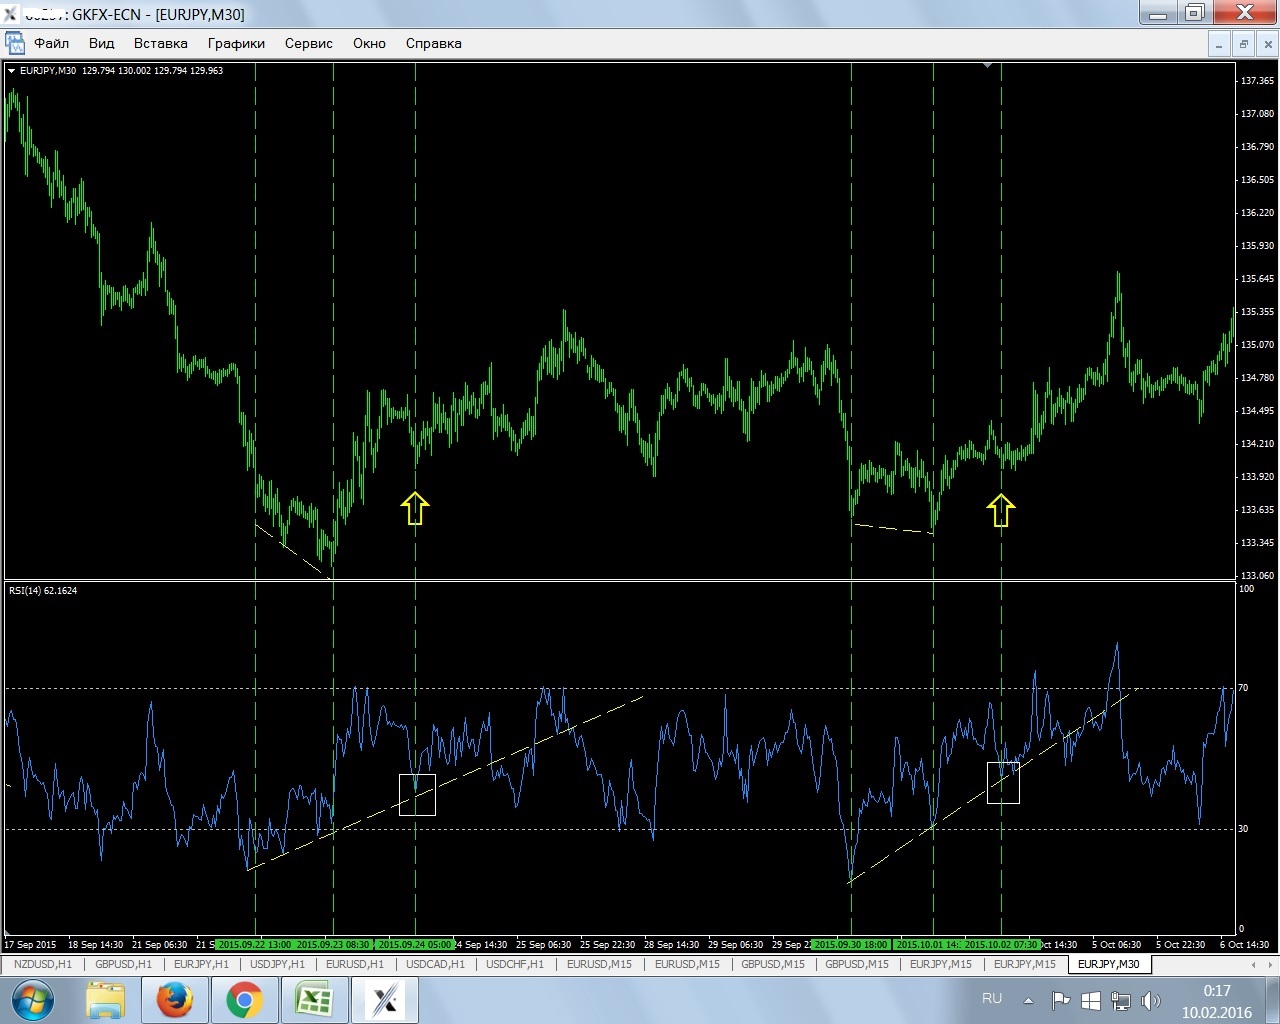Click the 17 Sep 2015 date label
The image size is (1280, 1024).
[30, 944]
